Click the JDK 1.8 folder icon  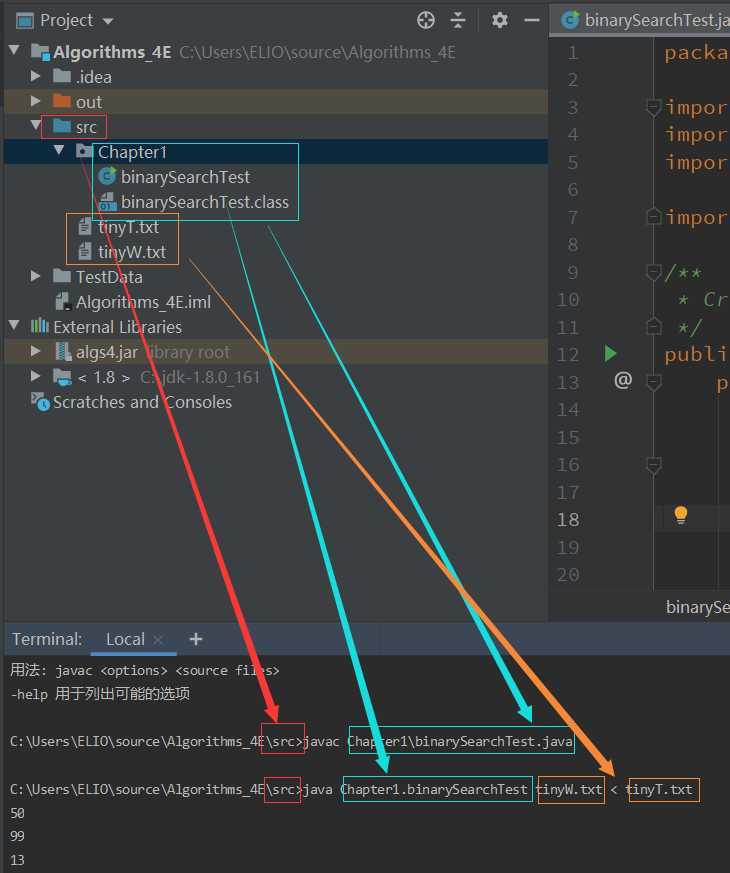(62, 377)
